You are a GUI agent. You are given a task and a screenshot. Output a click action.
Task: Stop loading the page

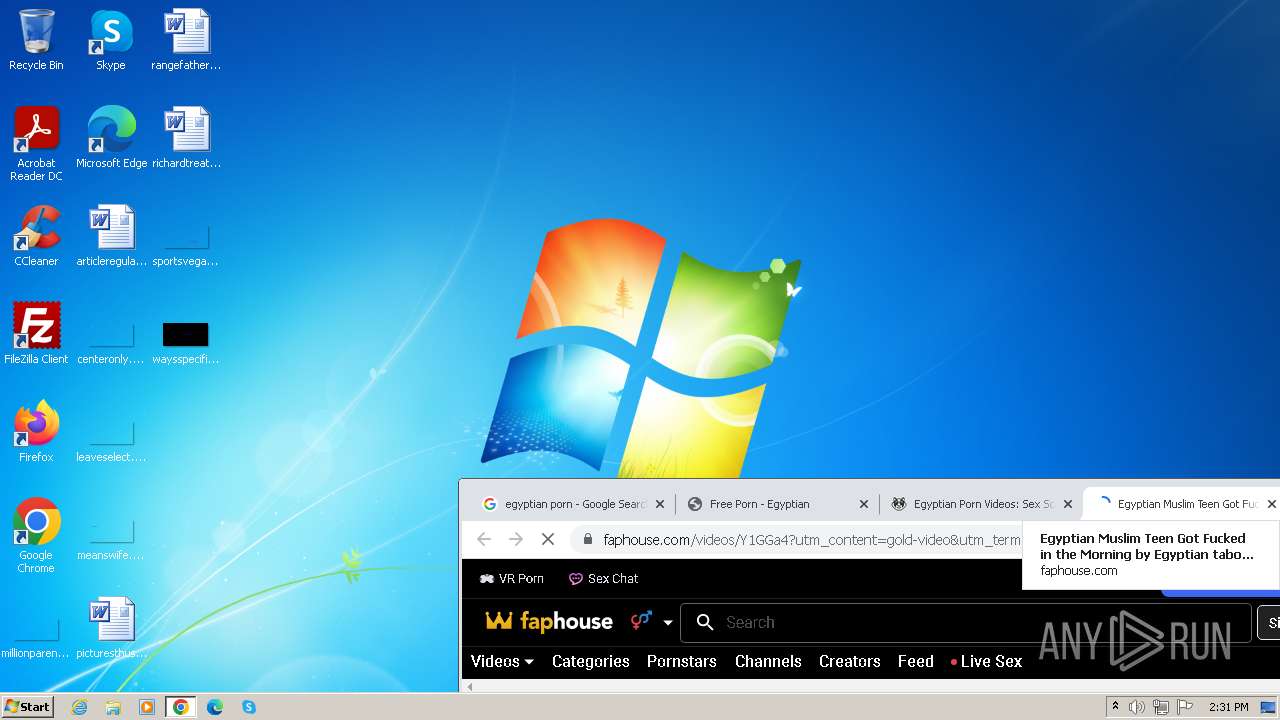click(x=548, y=540)
